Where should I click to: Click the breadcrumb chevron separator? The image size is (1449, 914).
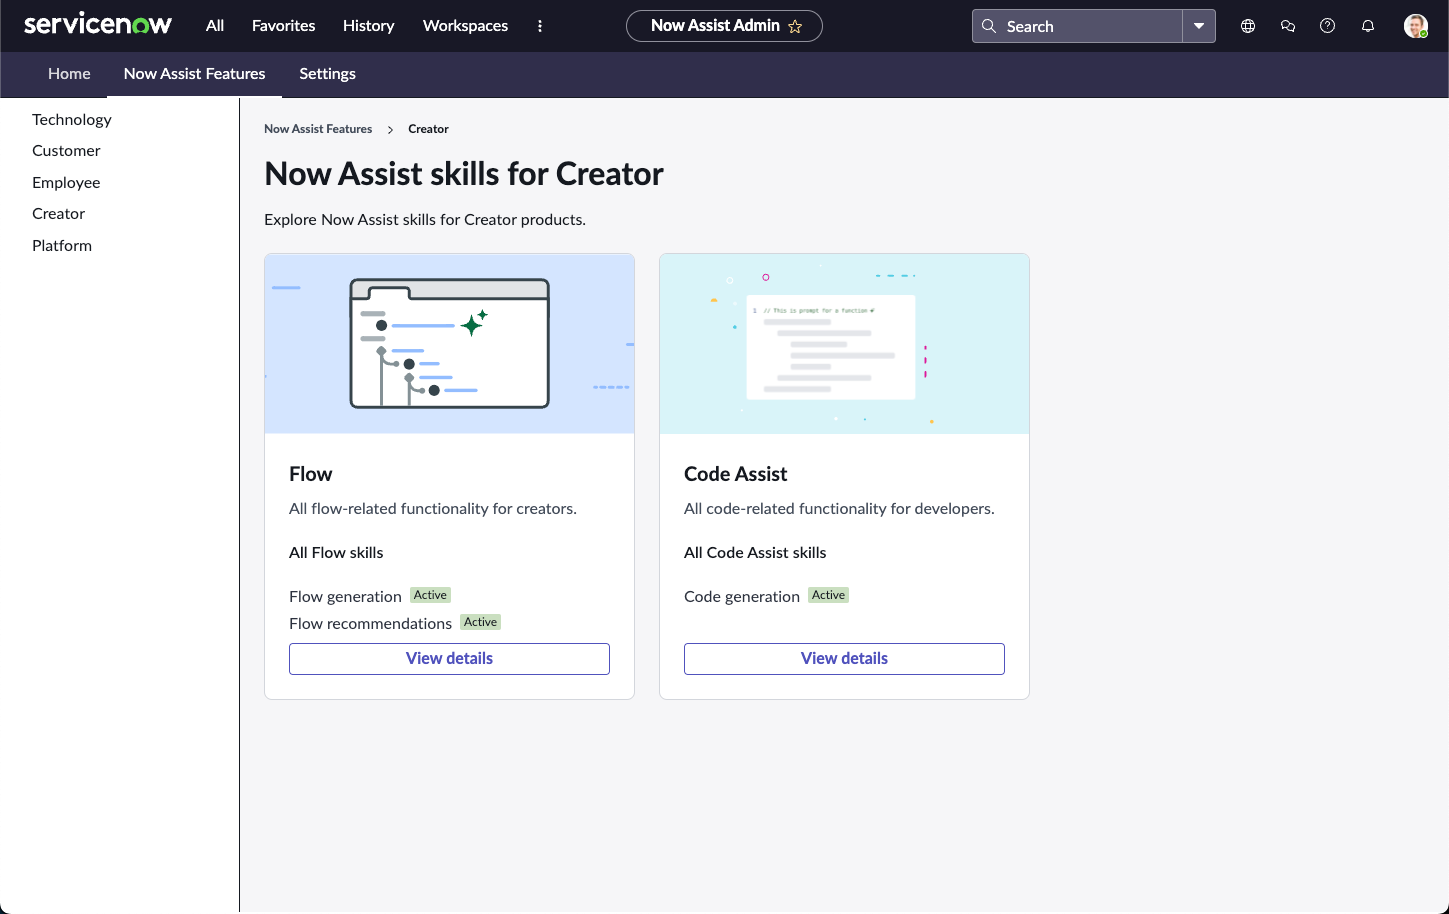pos(390,130)
